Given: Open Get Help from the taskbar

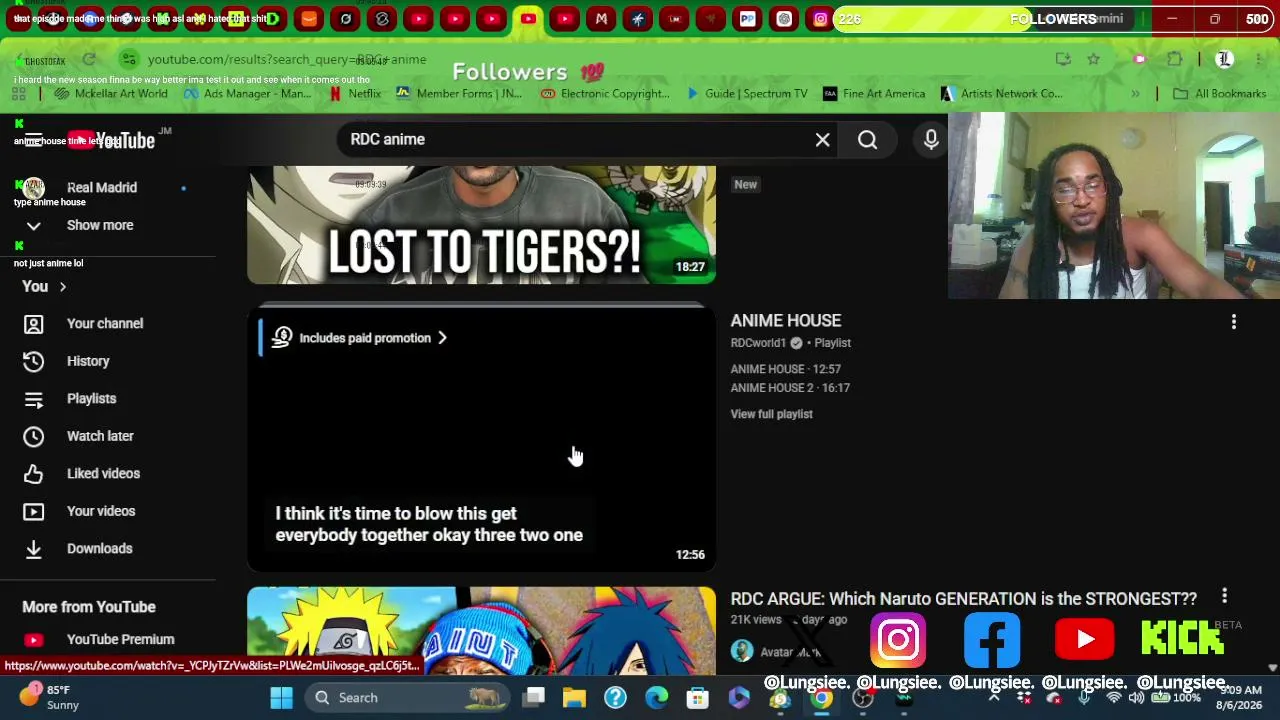Looking at the screenshot, I should (x=615, y=698).
